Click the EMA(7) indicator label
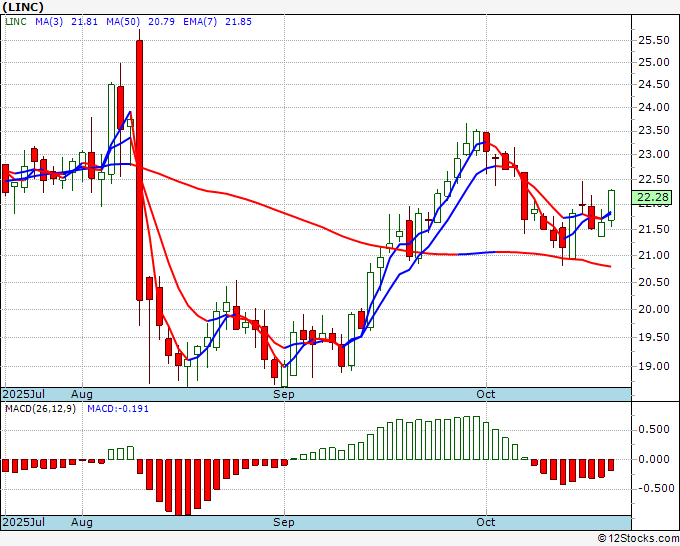Viewport: 680px width, 546px height. point(200,21)
